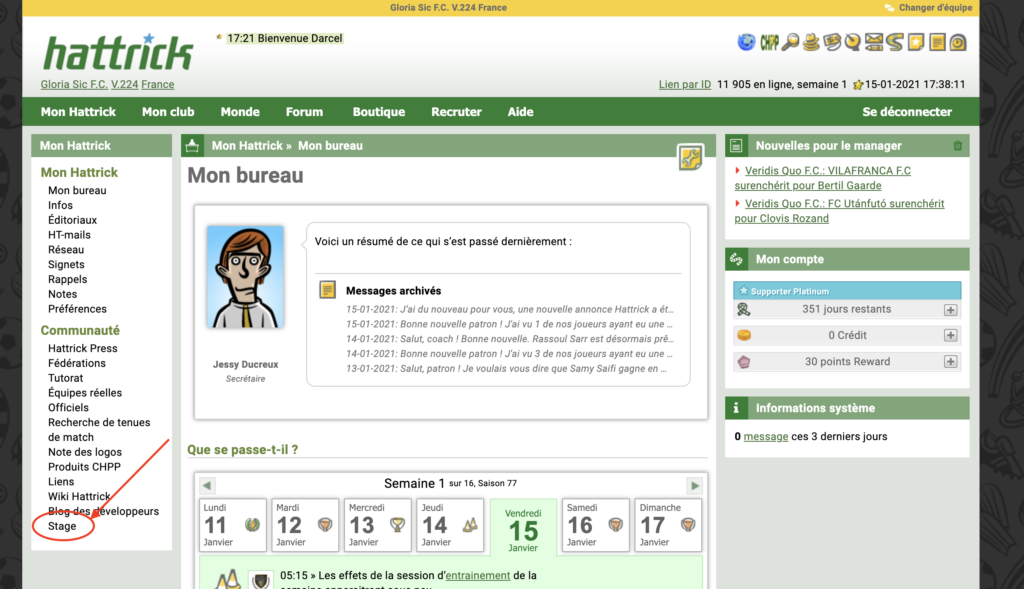Open the archived message about Samy Saifi
1024x589 pixels.
[506, 368]
